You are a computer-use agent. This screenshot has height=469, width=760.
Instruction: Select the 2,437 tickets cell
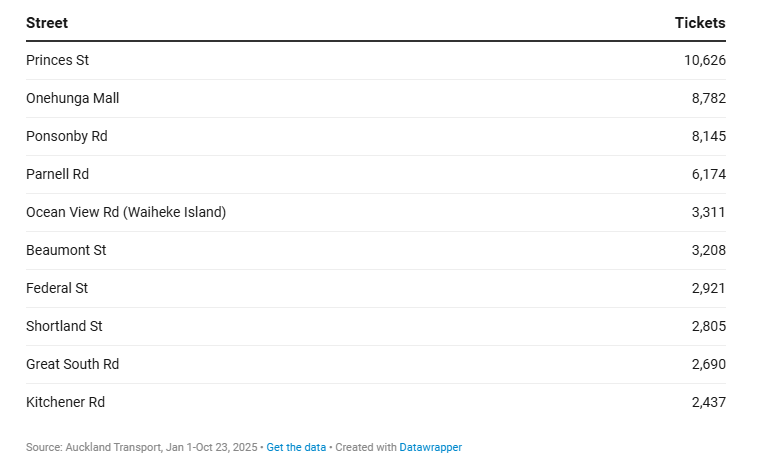coord(708,402)
